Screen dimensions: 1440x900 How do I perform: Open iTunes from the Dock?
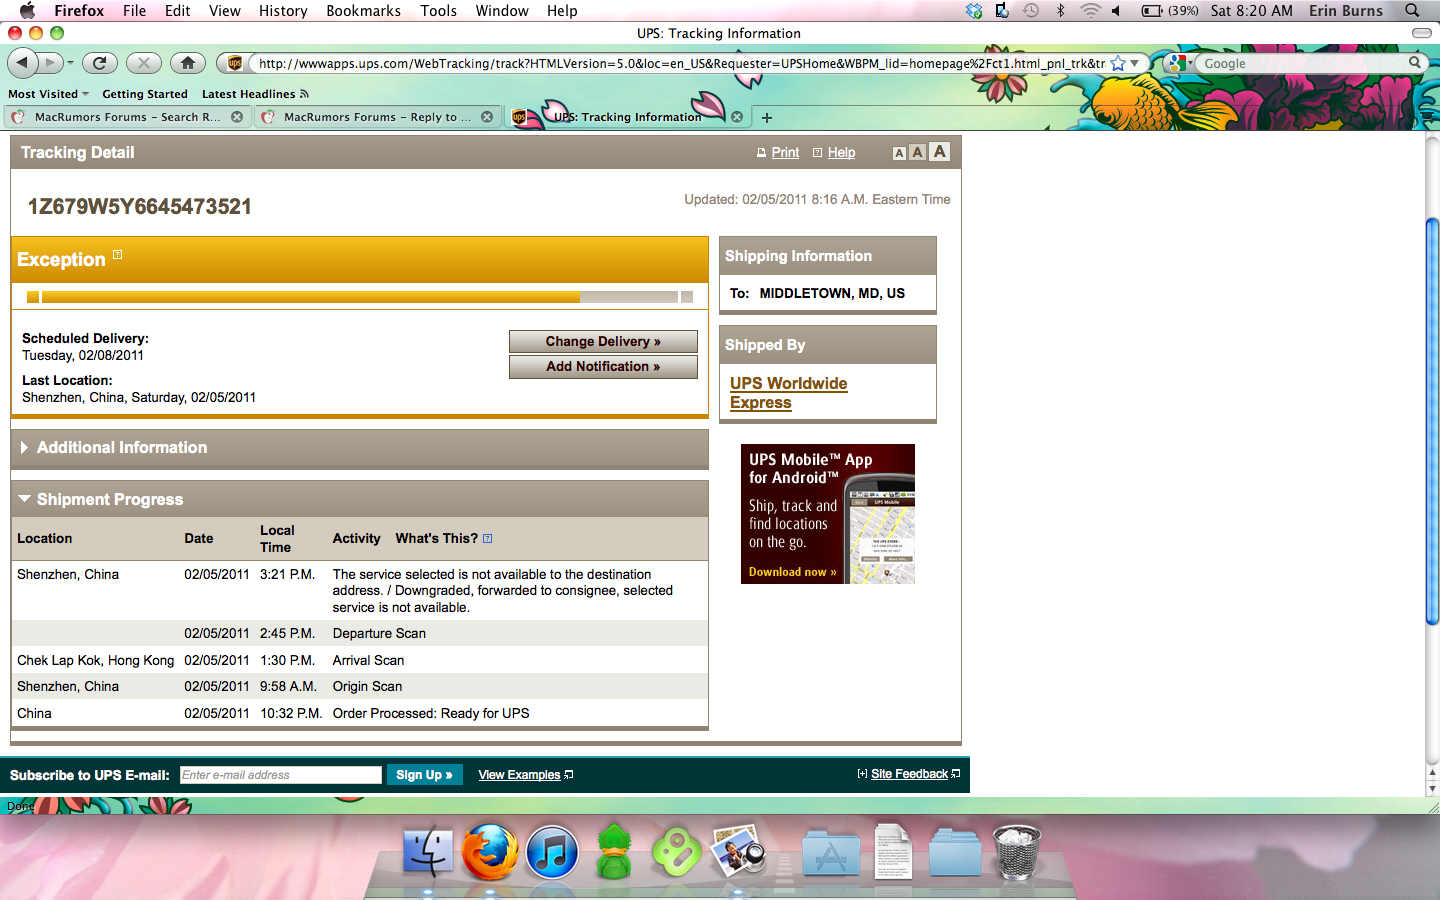click(552, 853)
